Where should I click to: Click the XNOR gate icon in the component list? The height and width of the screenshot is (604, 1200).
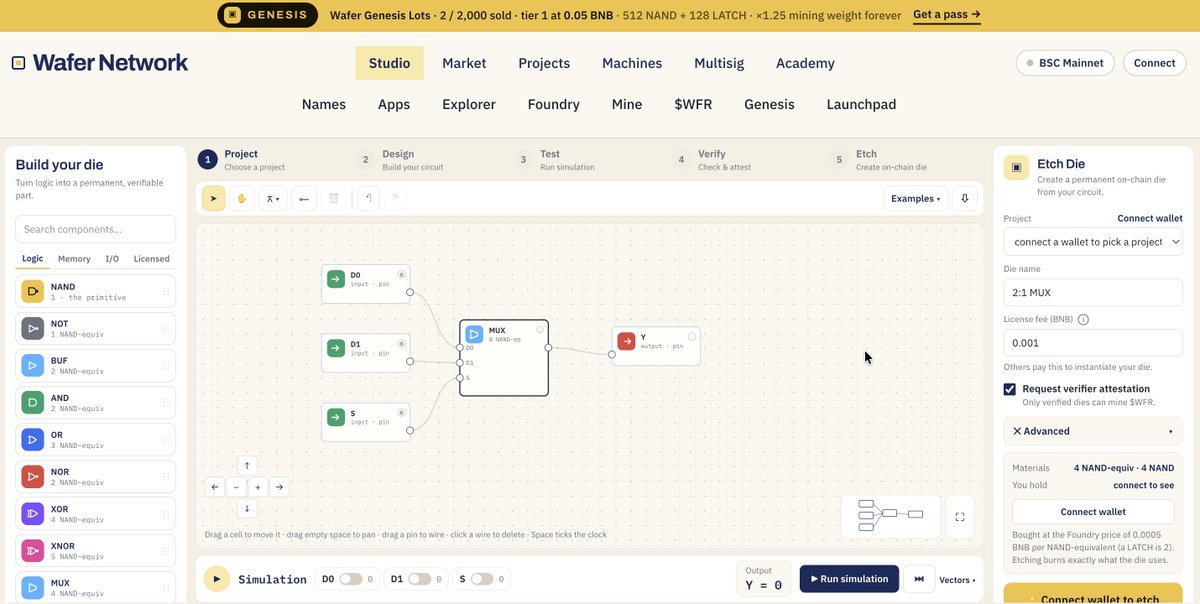click(33, 551)
